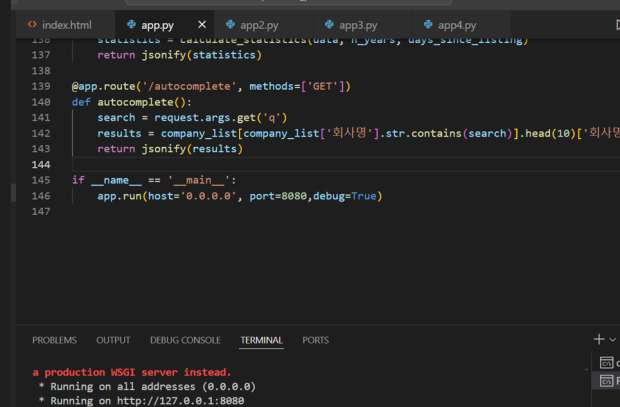Click '__main__' string on line 145
Viewport: 620px width, 407px height.
198,180
